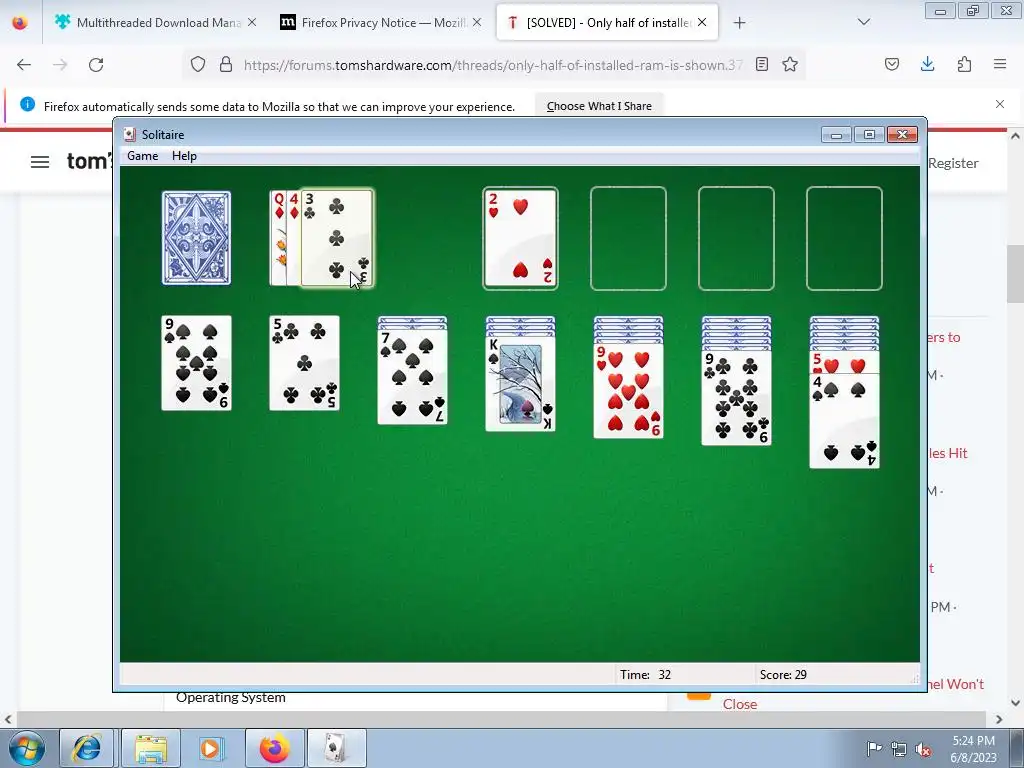Select the 5 of clubs card
1024x768 pixels.
[x=304, y=363]
